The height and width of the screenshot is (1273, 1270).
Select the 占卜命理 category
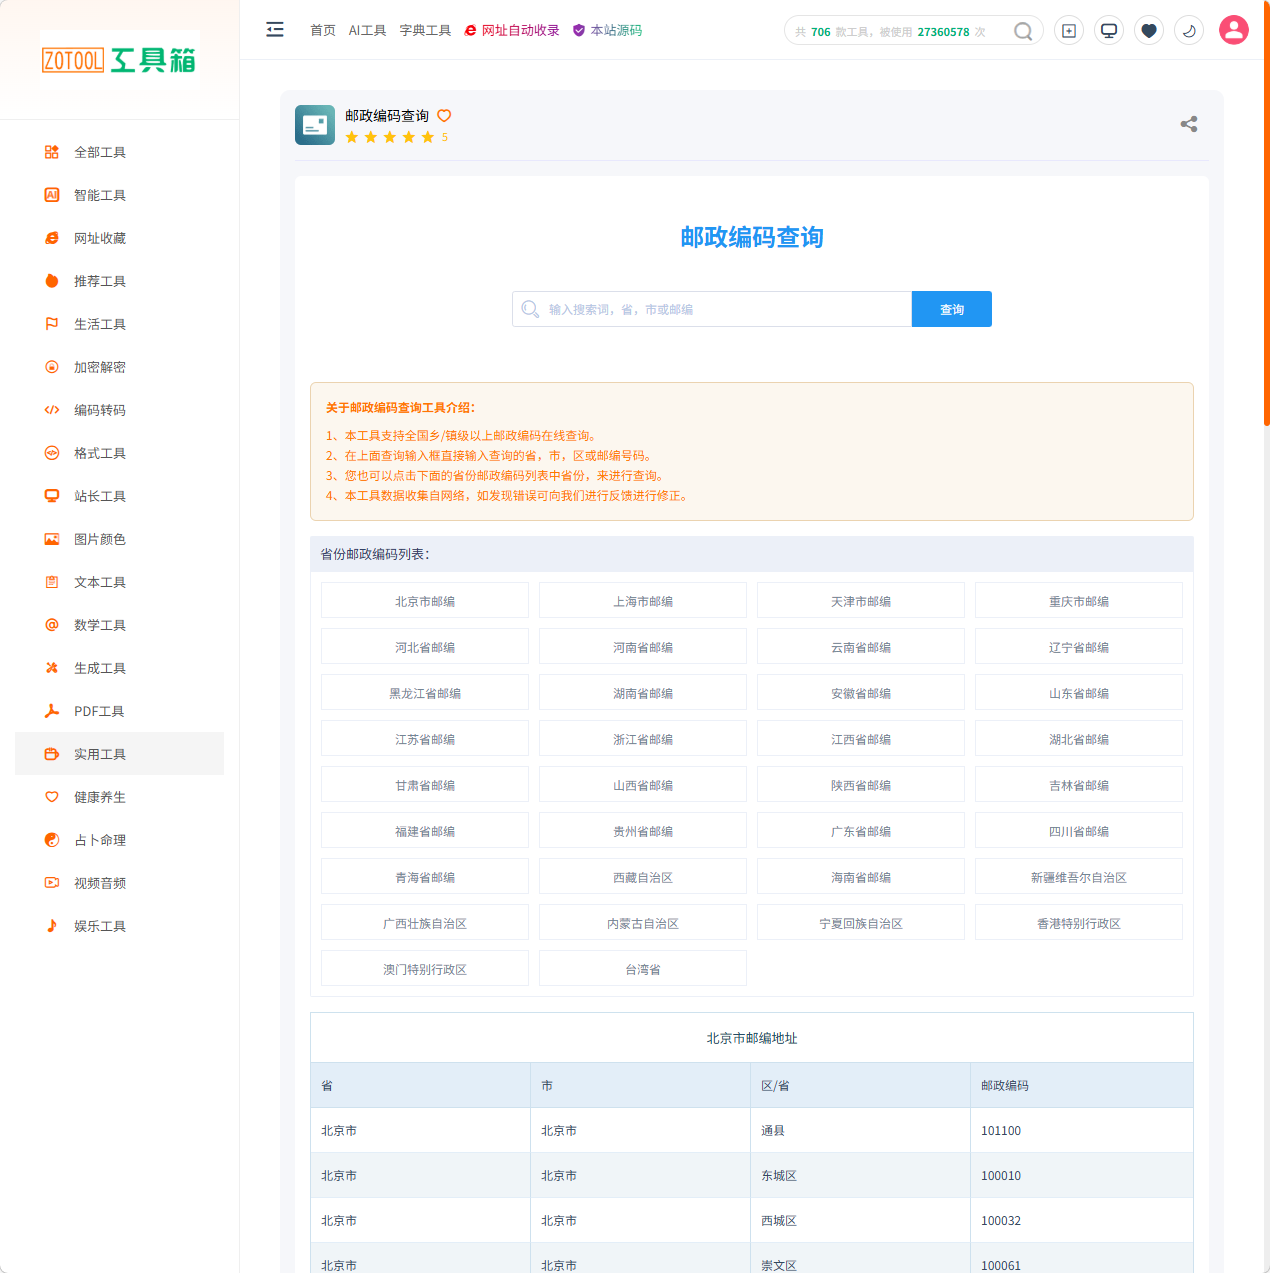coord(99,840)
